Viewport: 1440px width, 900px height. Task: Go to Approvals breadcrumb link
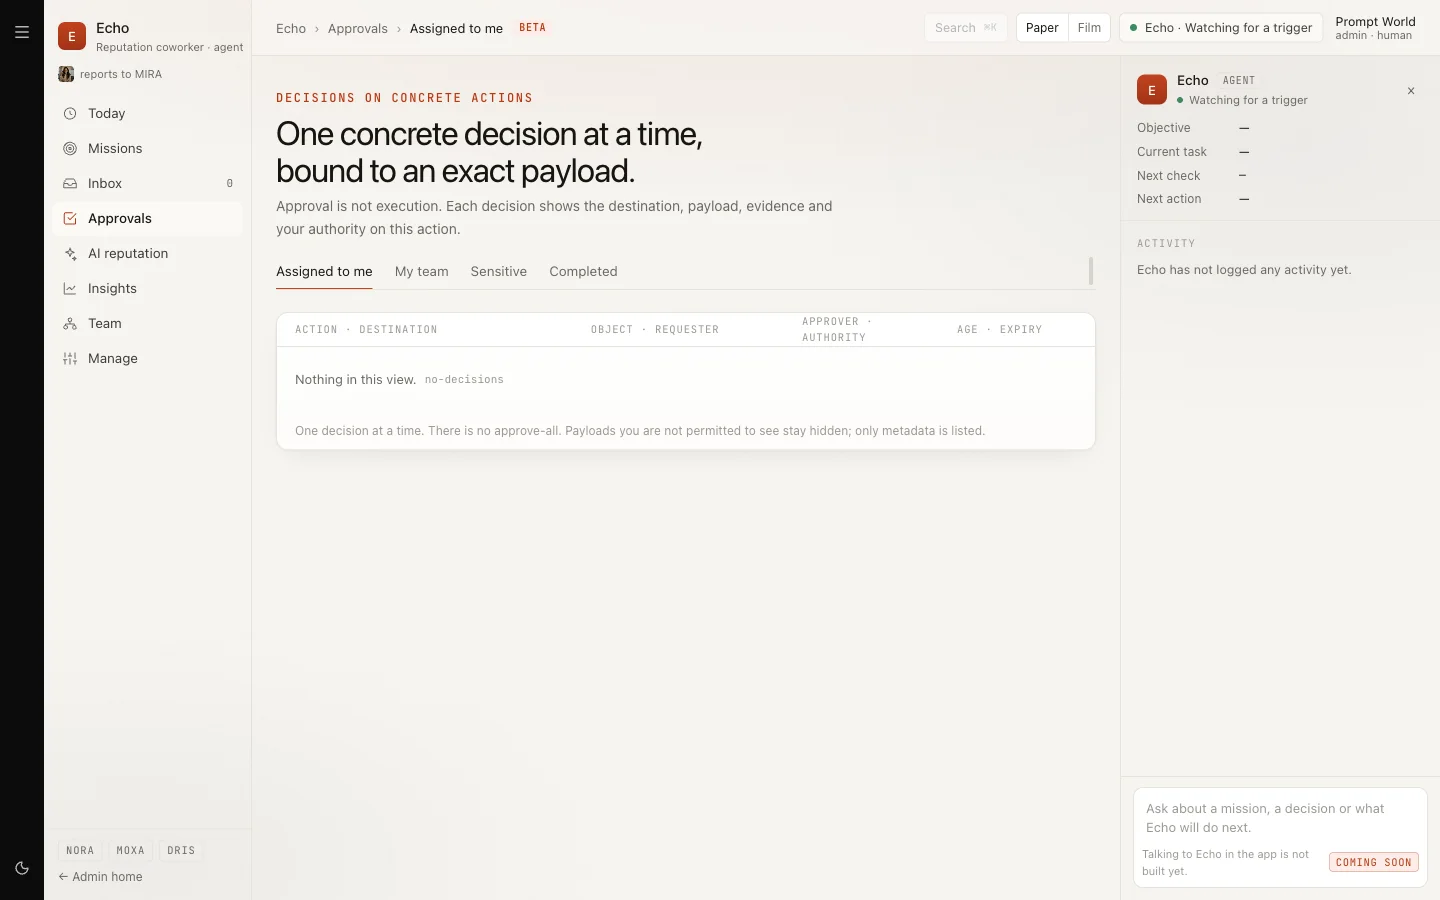click(357, 28)
